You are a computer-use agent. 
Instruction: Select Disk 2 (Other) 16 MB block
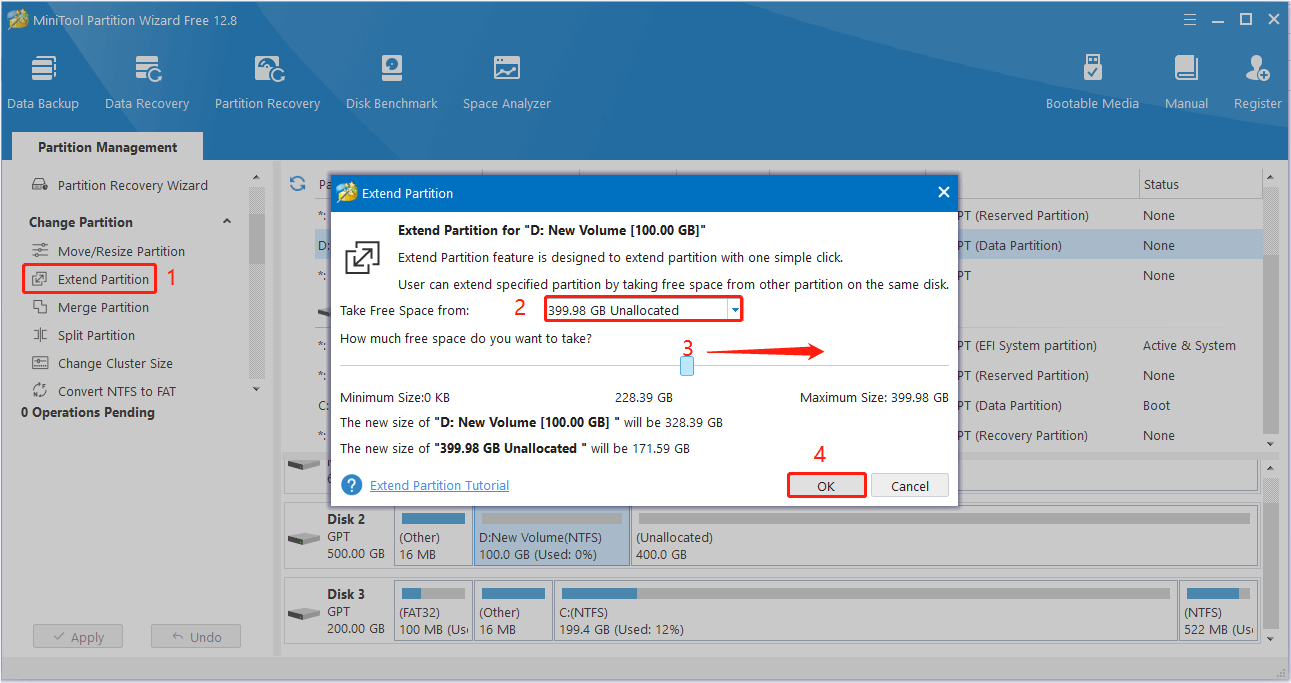click(434, 536)
